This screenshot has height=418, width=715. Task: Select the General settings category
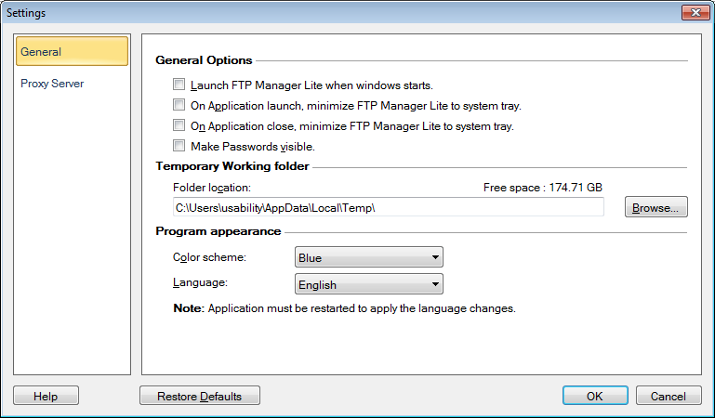[71, 52]
